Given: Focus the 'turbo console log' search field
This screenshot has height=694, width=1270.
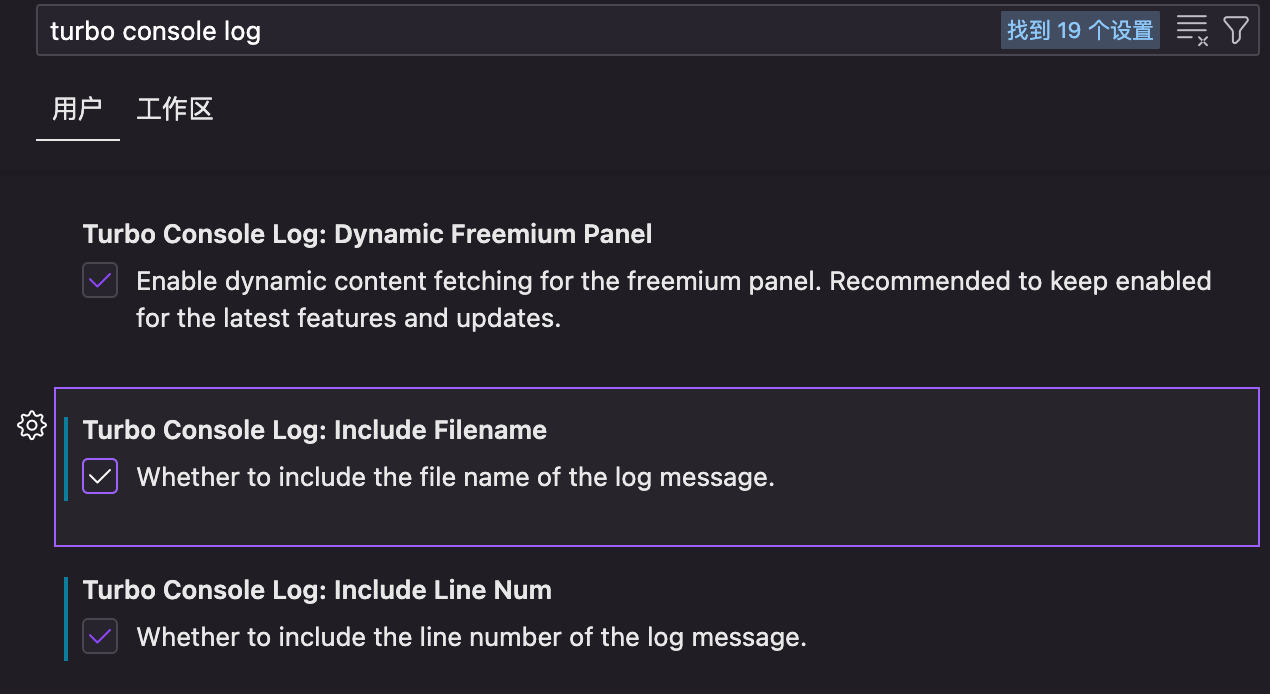Looking at the screenshot, I should pos(520,31).
